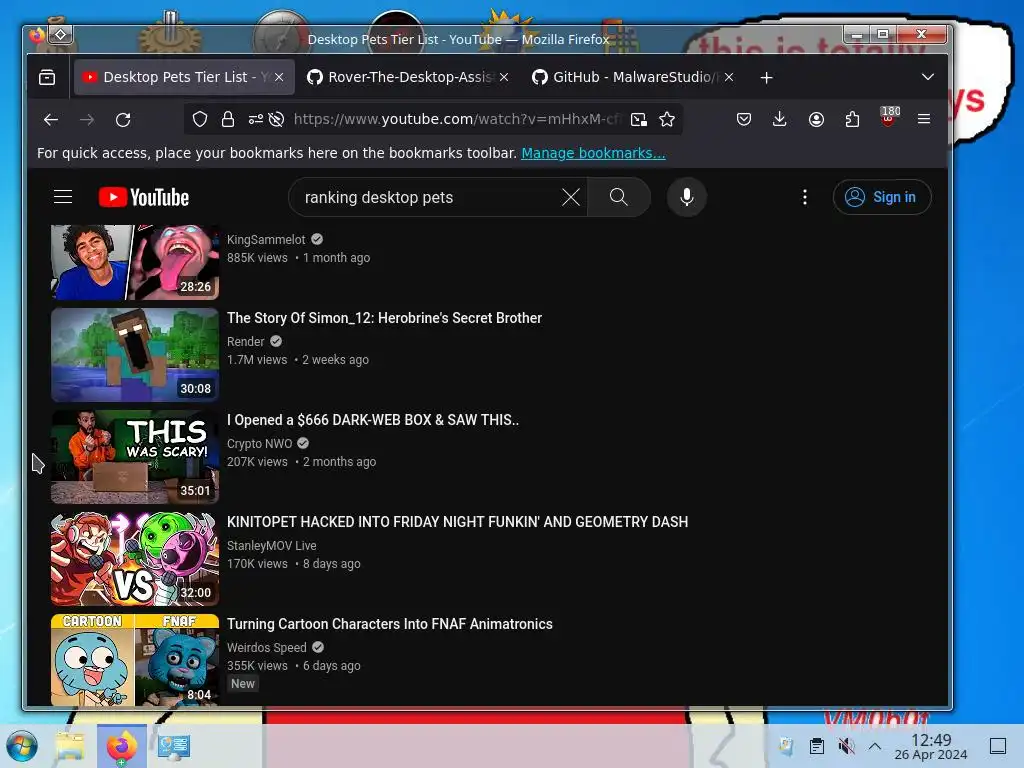
Task: Open Firefox View icon in tab bar
Action: point(47,78)
